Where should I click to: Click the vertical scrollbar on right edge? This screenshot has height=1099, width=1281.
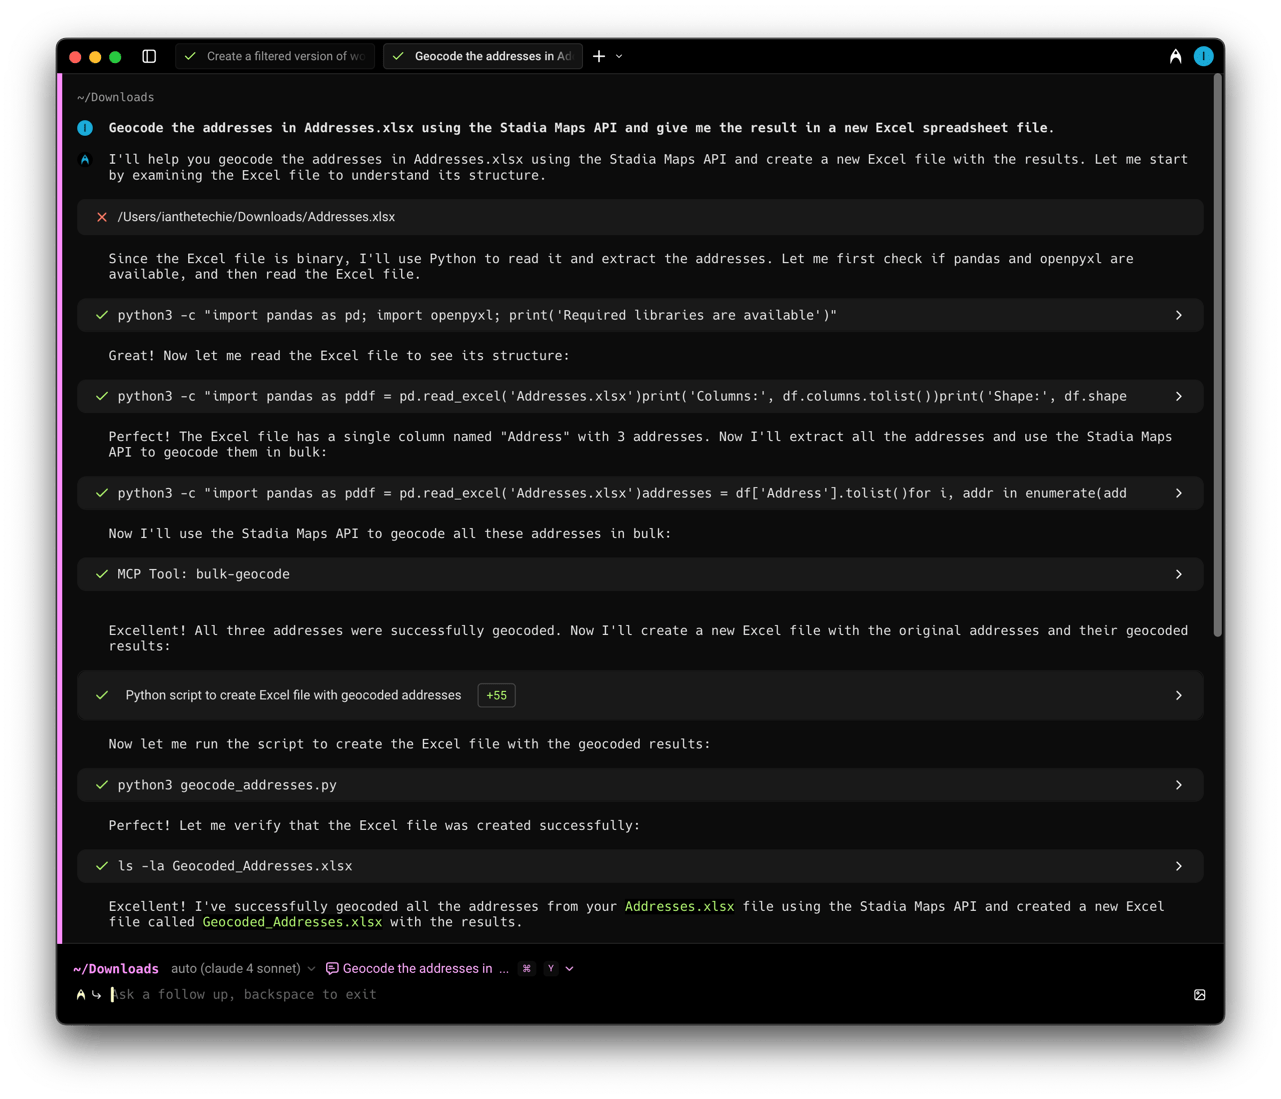pyautogui.click(x=1217, y=355)
